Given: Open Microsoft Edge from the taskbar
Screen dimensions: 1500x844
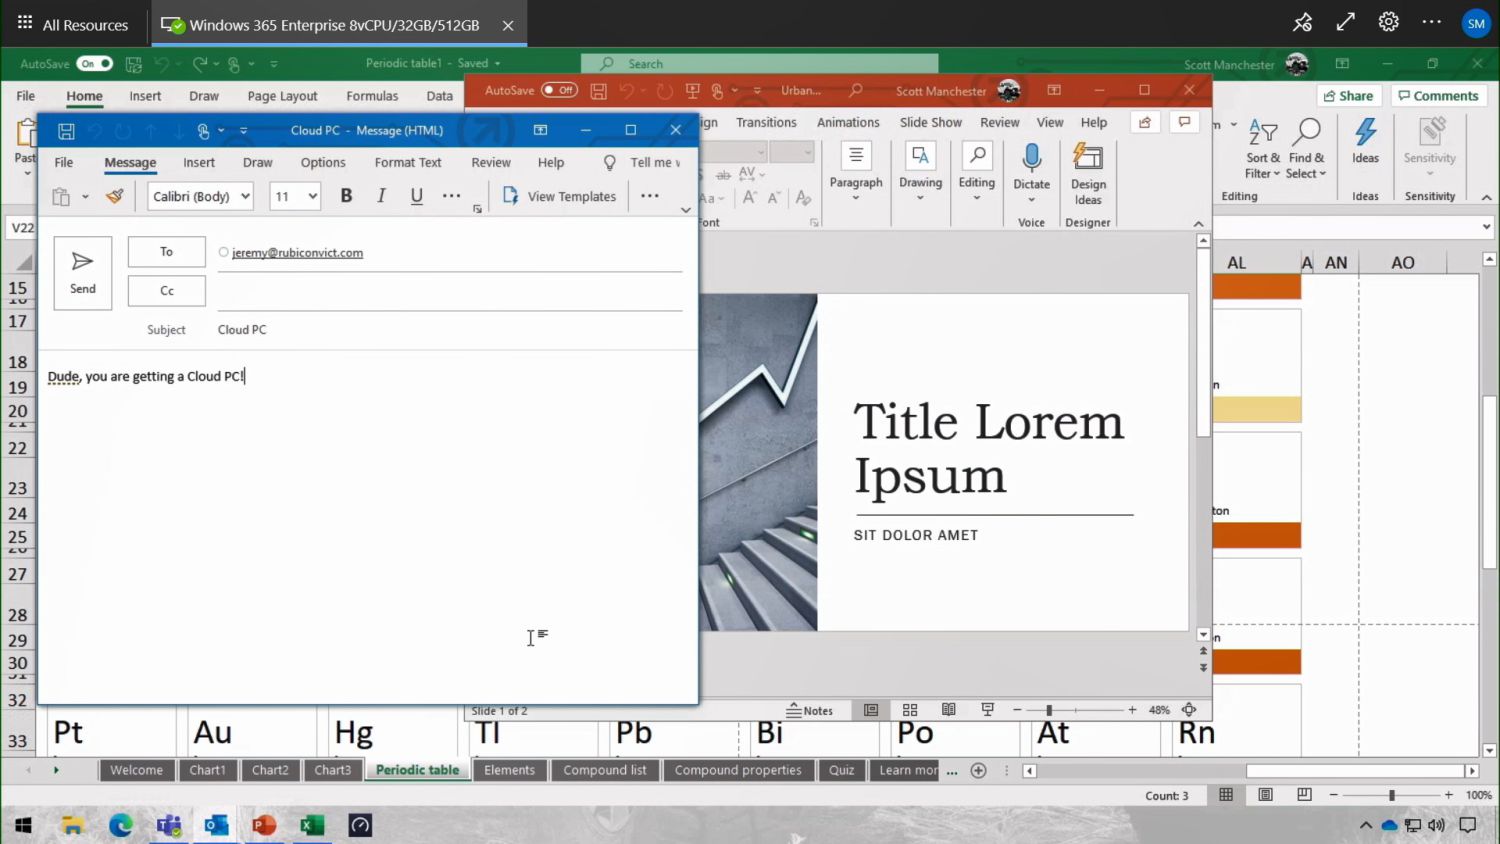Looking at the screenshot, I should tap(121, 826).
